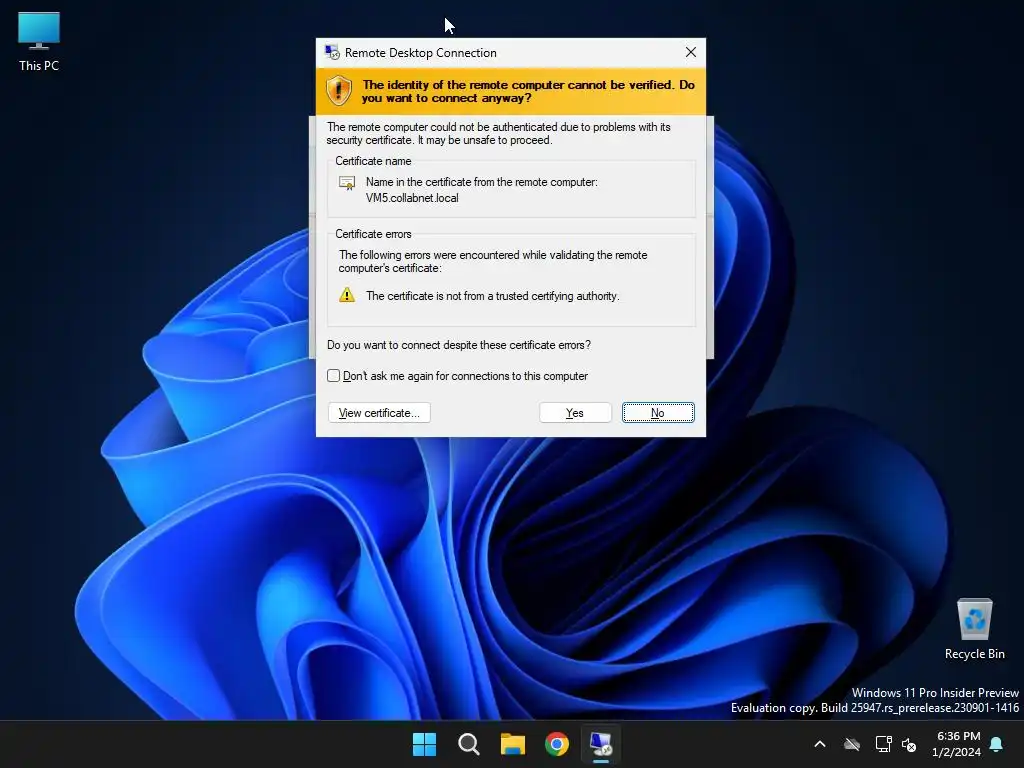Image resolution: width=1024 pixels, height=768 pixels.
Task: Click the OneDrive cloud tray icon
Action: tap(852, 744)
